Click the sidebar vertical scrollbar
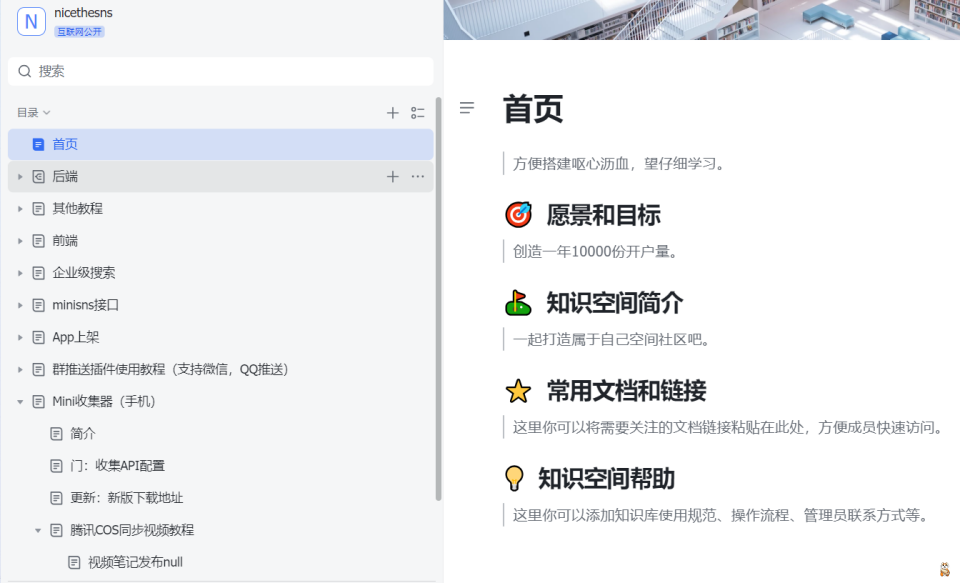 pos(438,300)
